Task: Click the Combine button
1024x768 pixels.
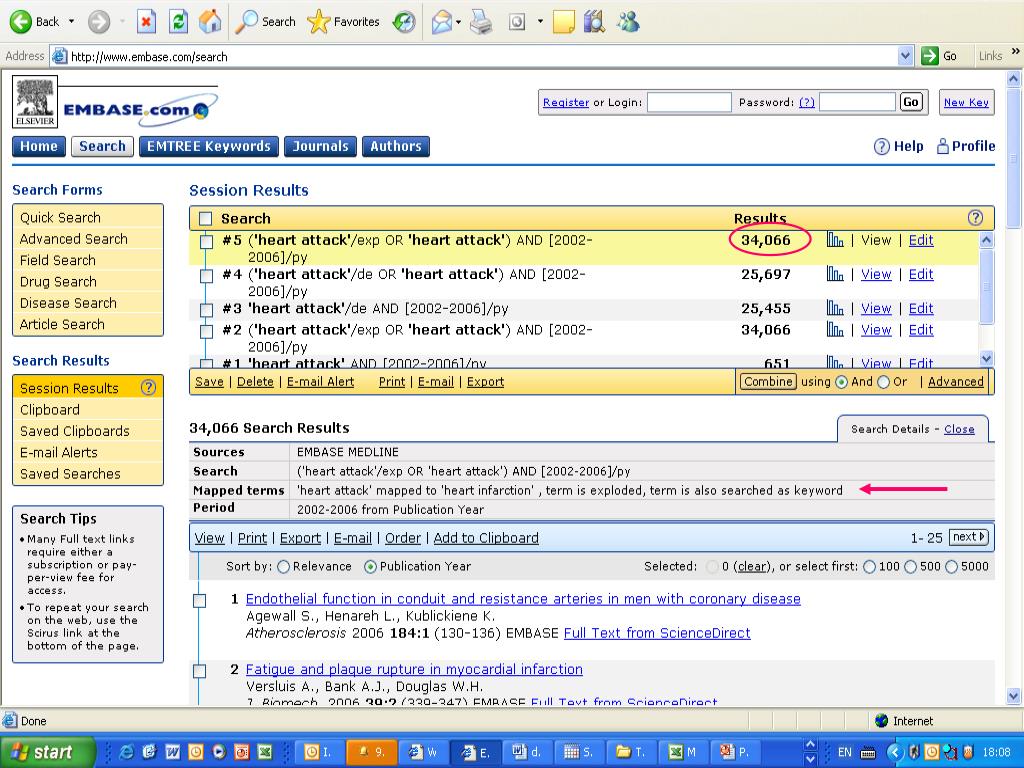Action: pos(768,381)
